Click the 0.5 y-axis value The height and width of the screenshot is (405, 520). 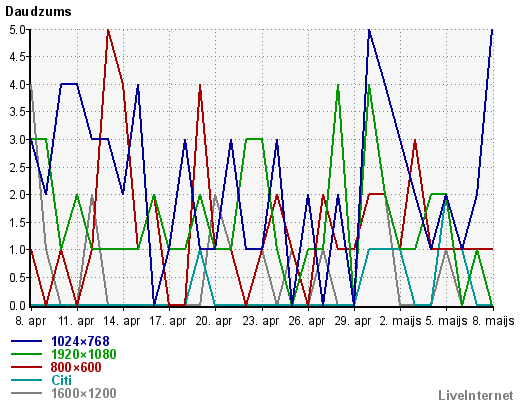click(x=18, y=278)
